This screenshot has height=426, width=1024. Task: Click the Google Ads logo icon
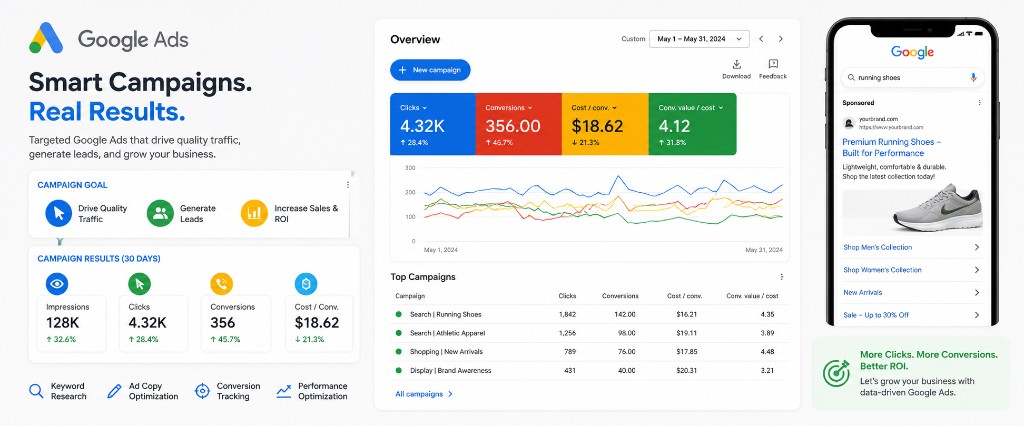click(x=46, y=39)
